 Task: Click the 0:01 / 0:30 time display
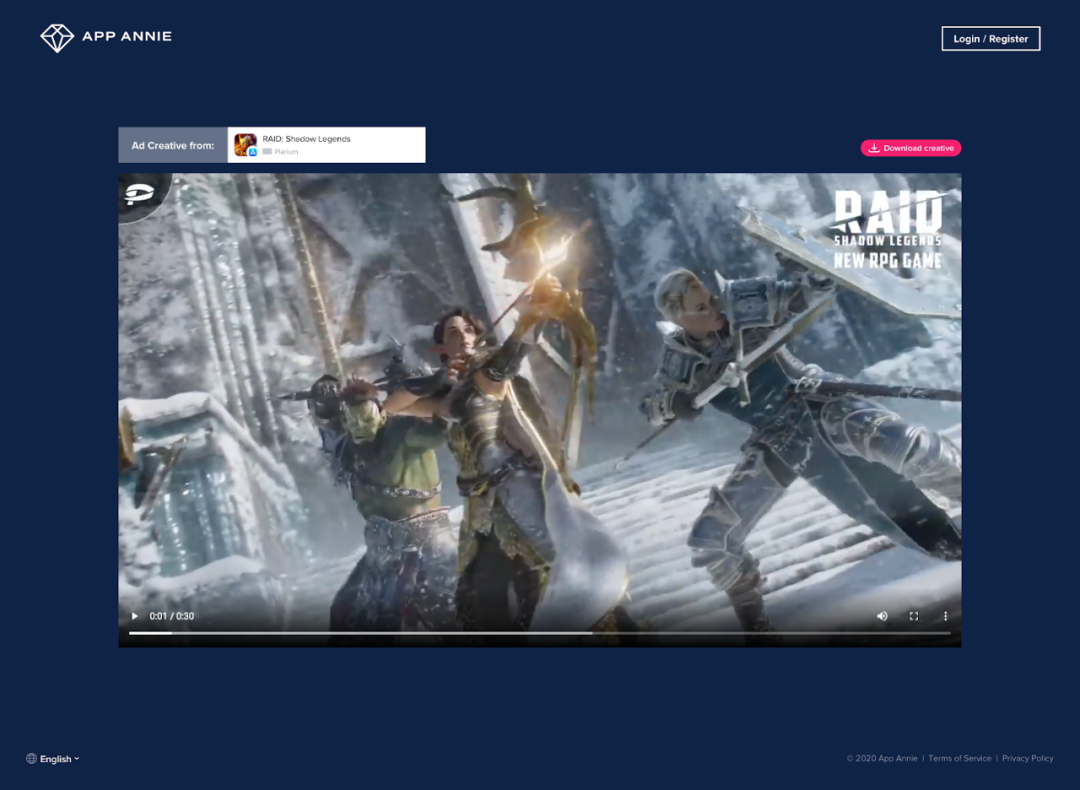172,616
